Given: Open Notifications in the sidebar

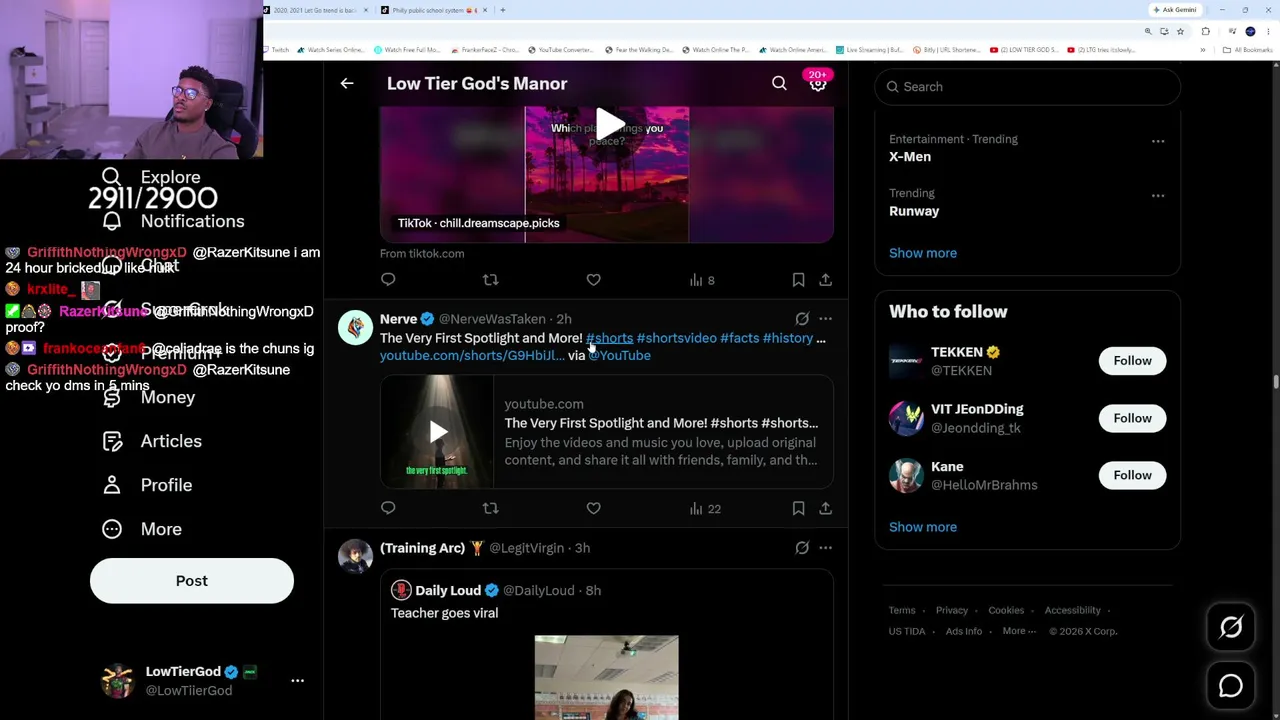Looking at the screenshot, I should [173, 221].
